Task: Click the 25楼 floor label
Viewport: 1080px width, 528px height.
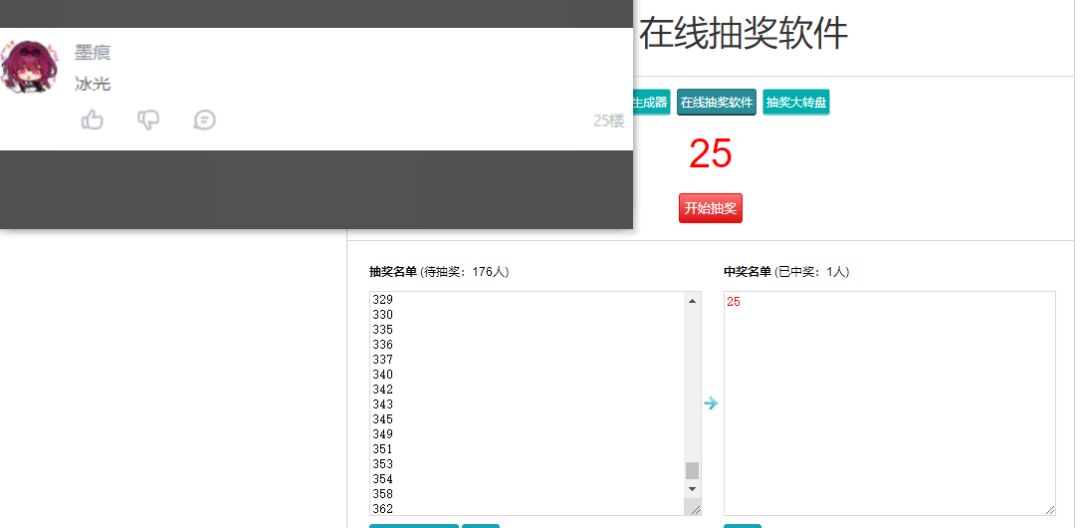Action: click(x=608, y=121)
